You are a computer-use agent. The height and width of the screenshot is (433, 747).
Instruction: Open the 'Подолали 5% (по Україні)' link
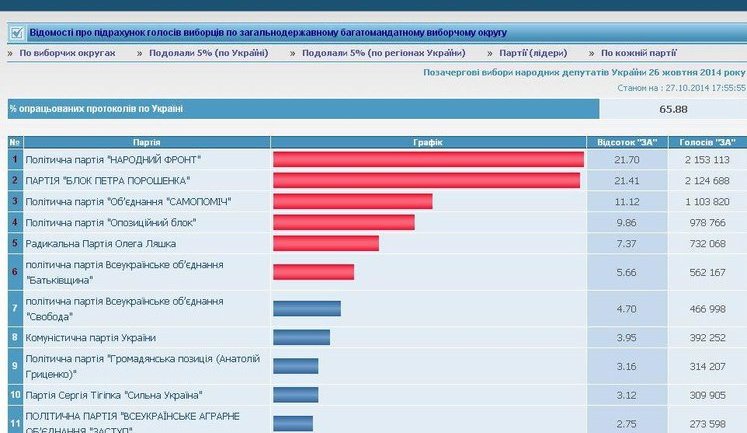(209, 53)
